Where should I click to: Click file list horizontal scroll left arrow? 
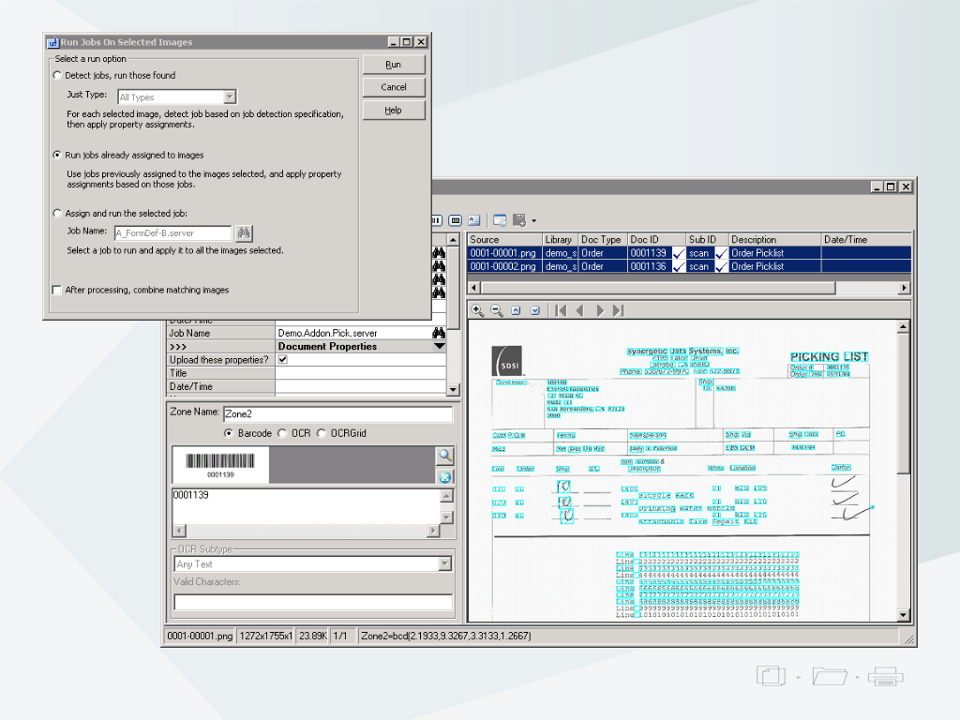(474, 287)
